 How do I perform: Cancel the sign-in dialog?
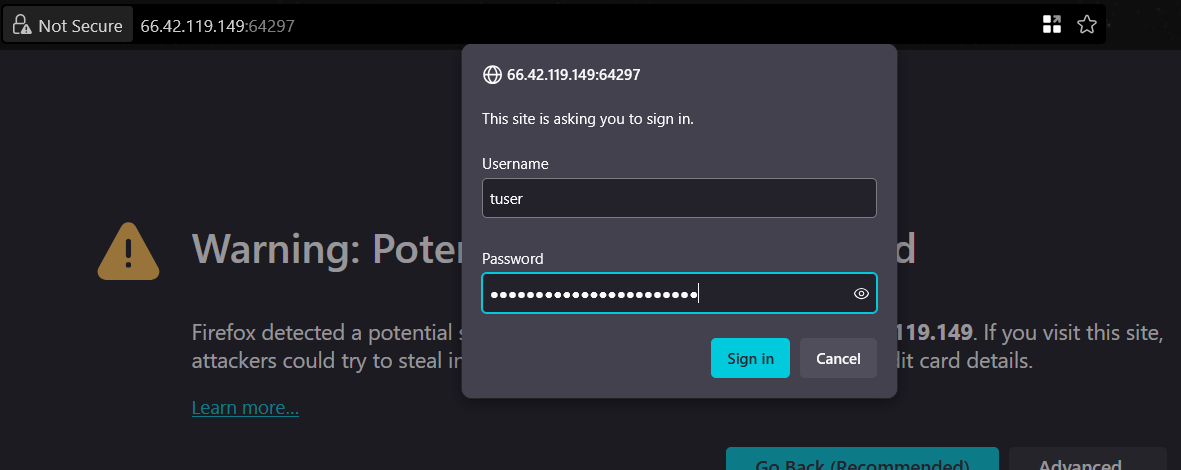[838, 358]
